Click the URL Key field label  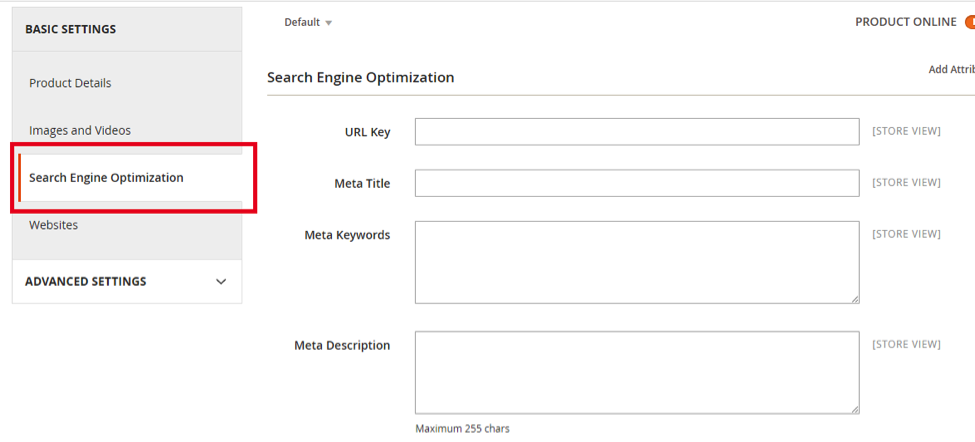(366, 132)
